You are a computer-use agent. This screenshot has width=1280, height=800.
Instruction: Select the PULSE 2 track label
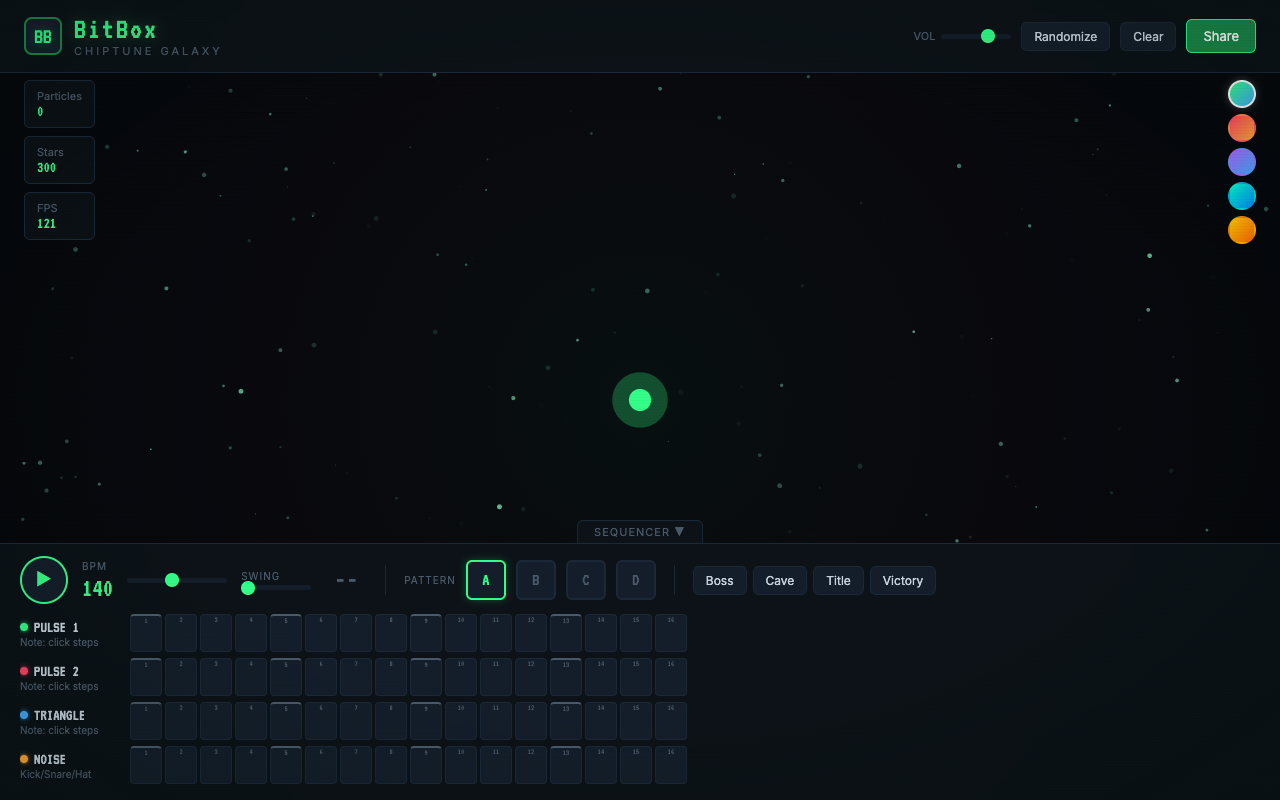[x=56, y=672]
